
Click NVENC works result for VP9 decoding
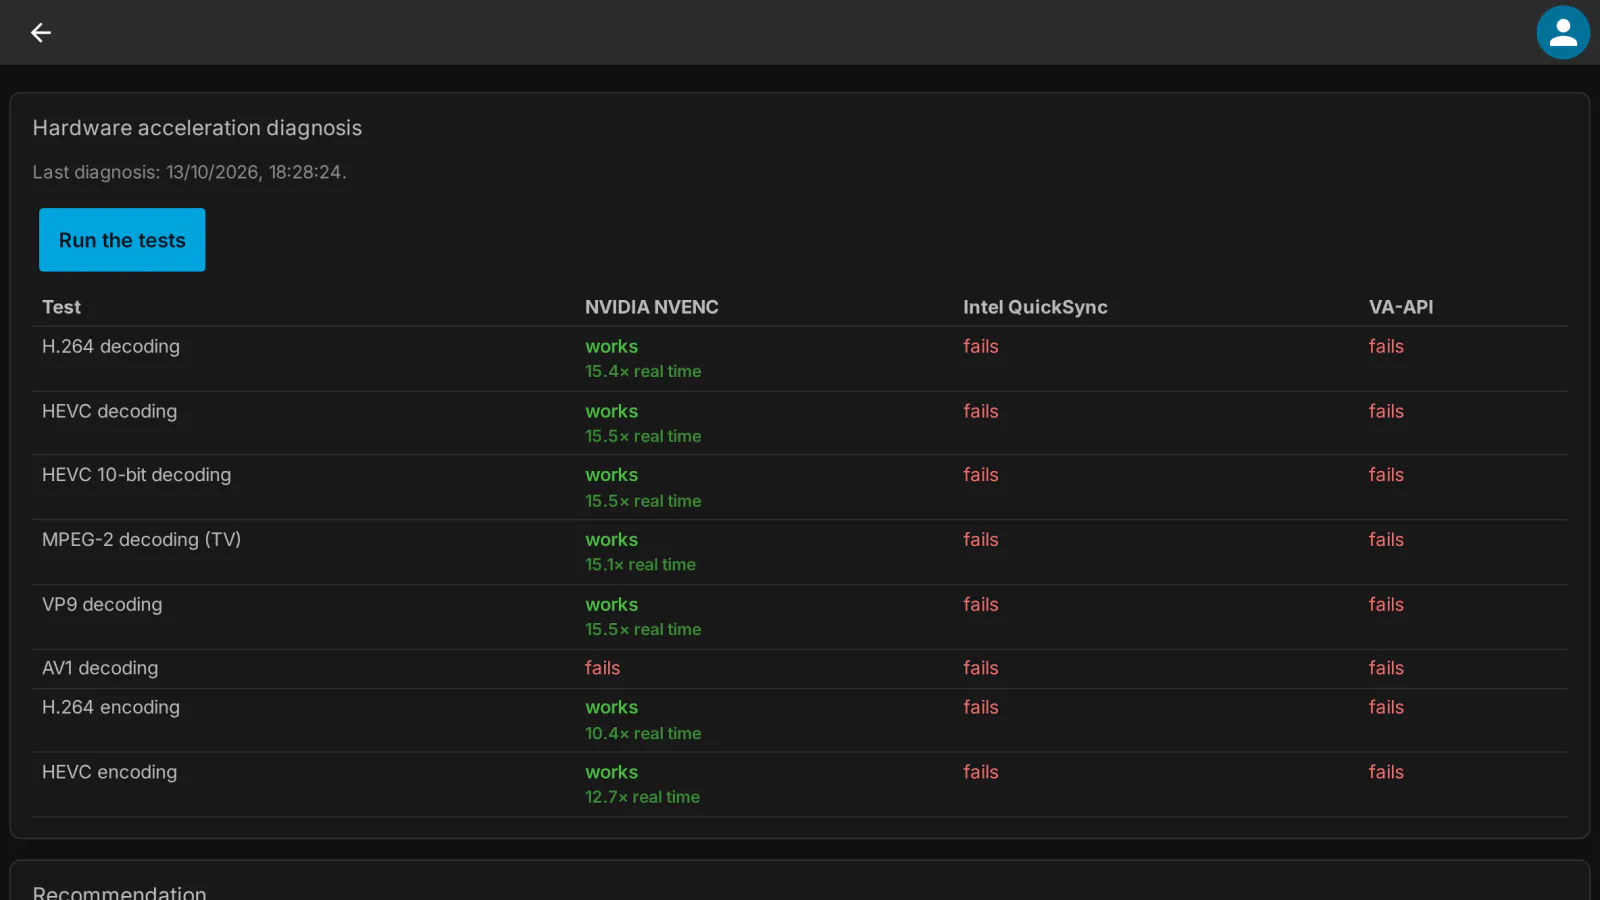point(611,604)
